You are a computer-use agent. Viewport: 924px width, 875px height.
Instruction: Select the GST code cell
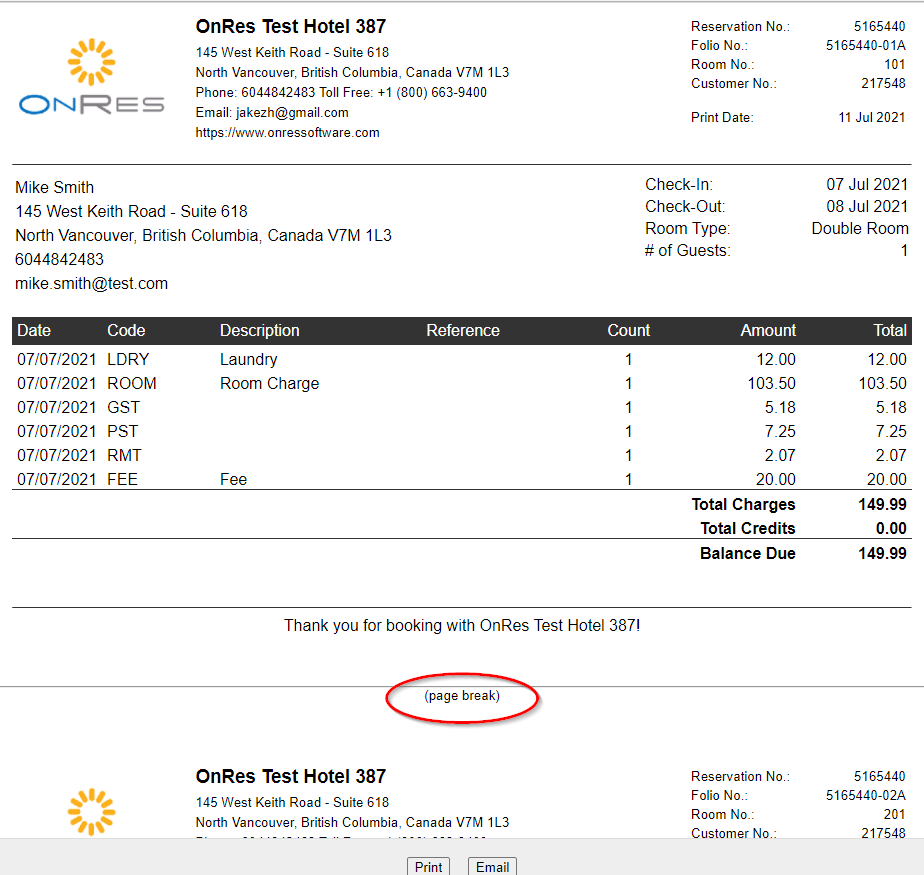point(123,408)
